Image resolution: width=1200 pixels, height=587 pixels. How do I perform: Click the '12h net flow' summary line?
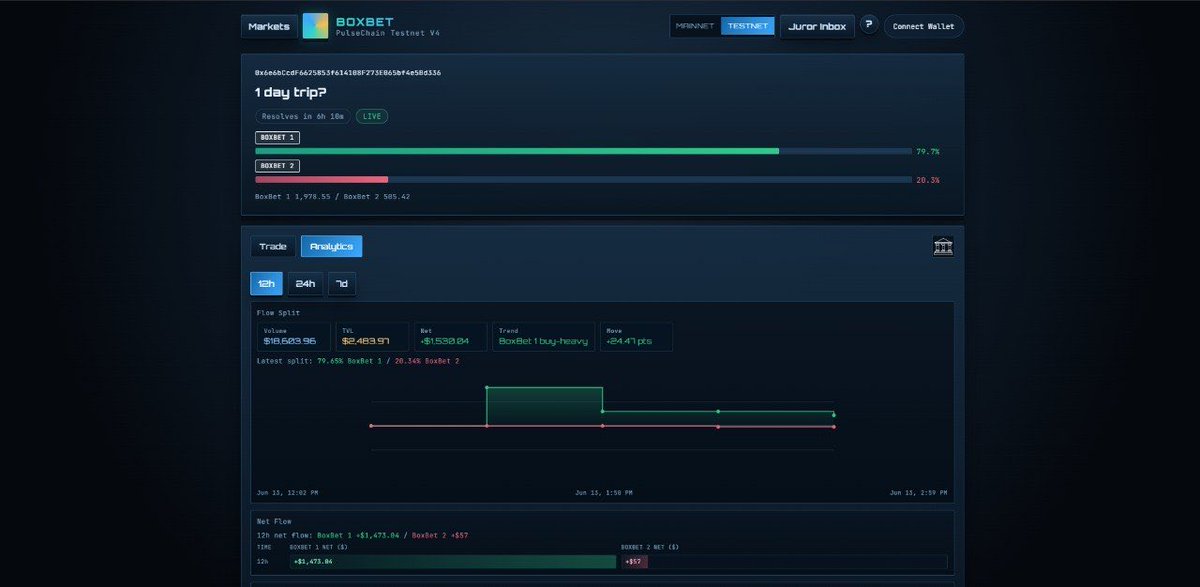pyautogui.click(x=362, y=535)
